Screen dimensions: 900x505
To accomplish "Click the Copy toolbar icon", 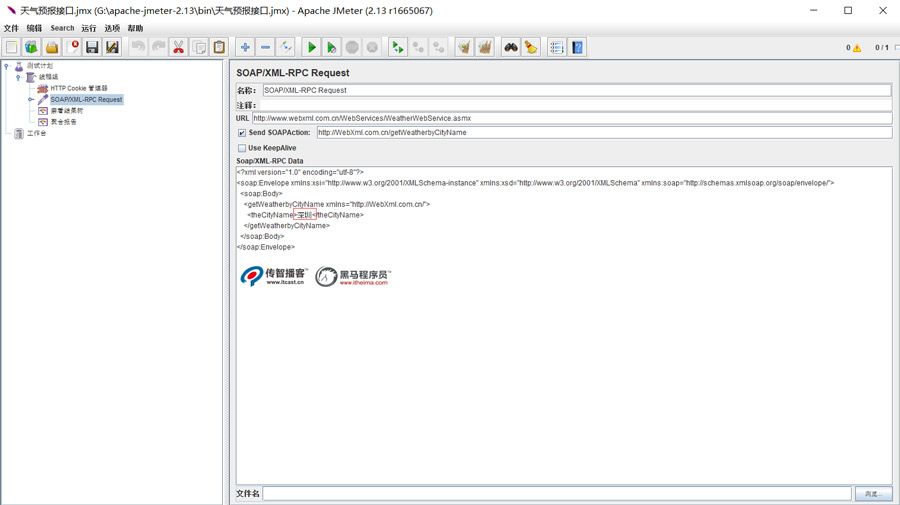I will coord(199,48).
